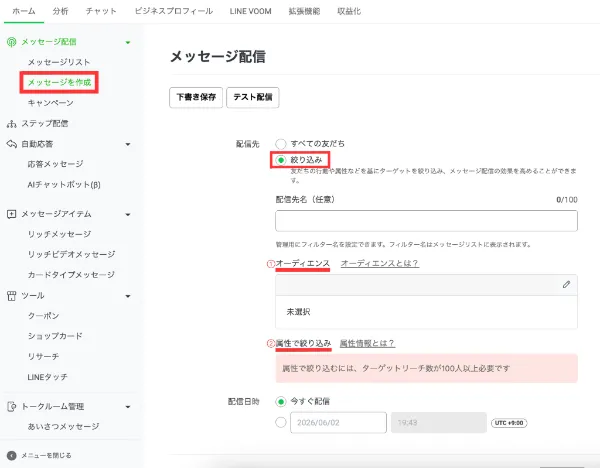The image size is (600, 468).
Task: Collapse the 自動応答 section arrow
Action: (128, 144)
